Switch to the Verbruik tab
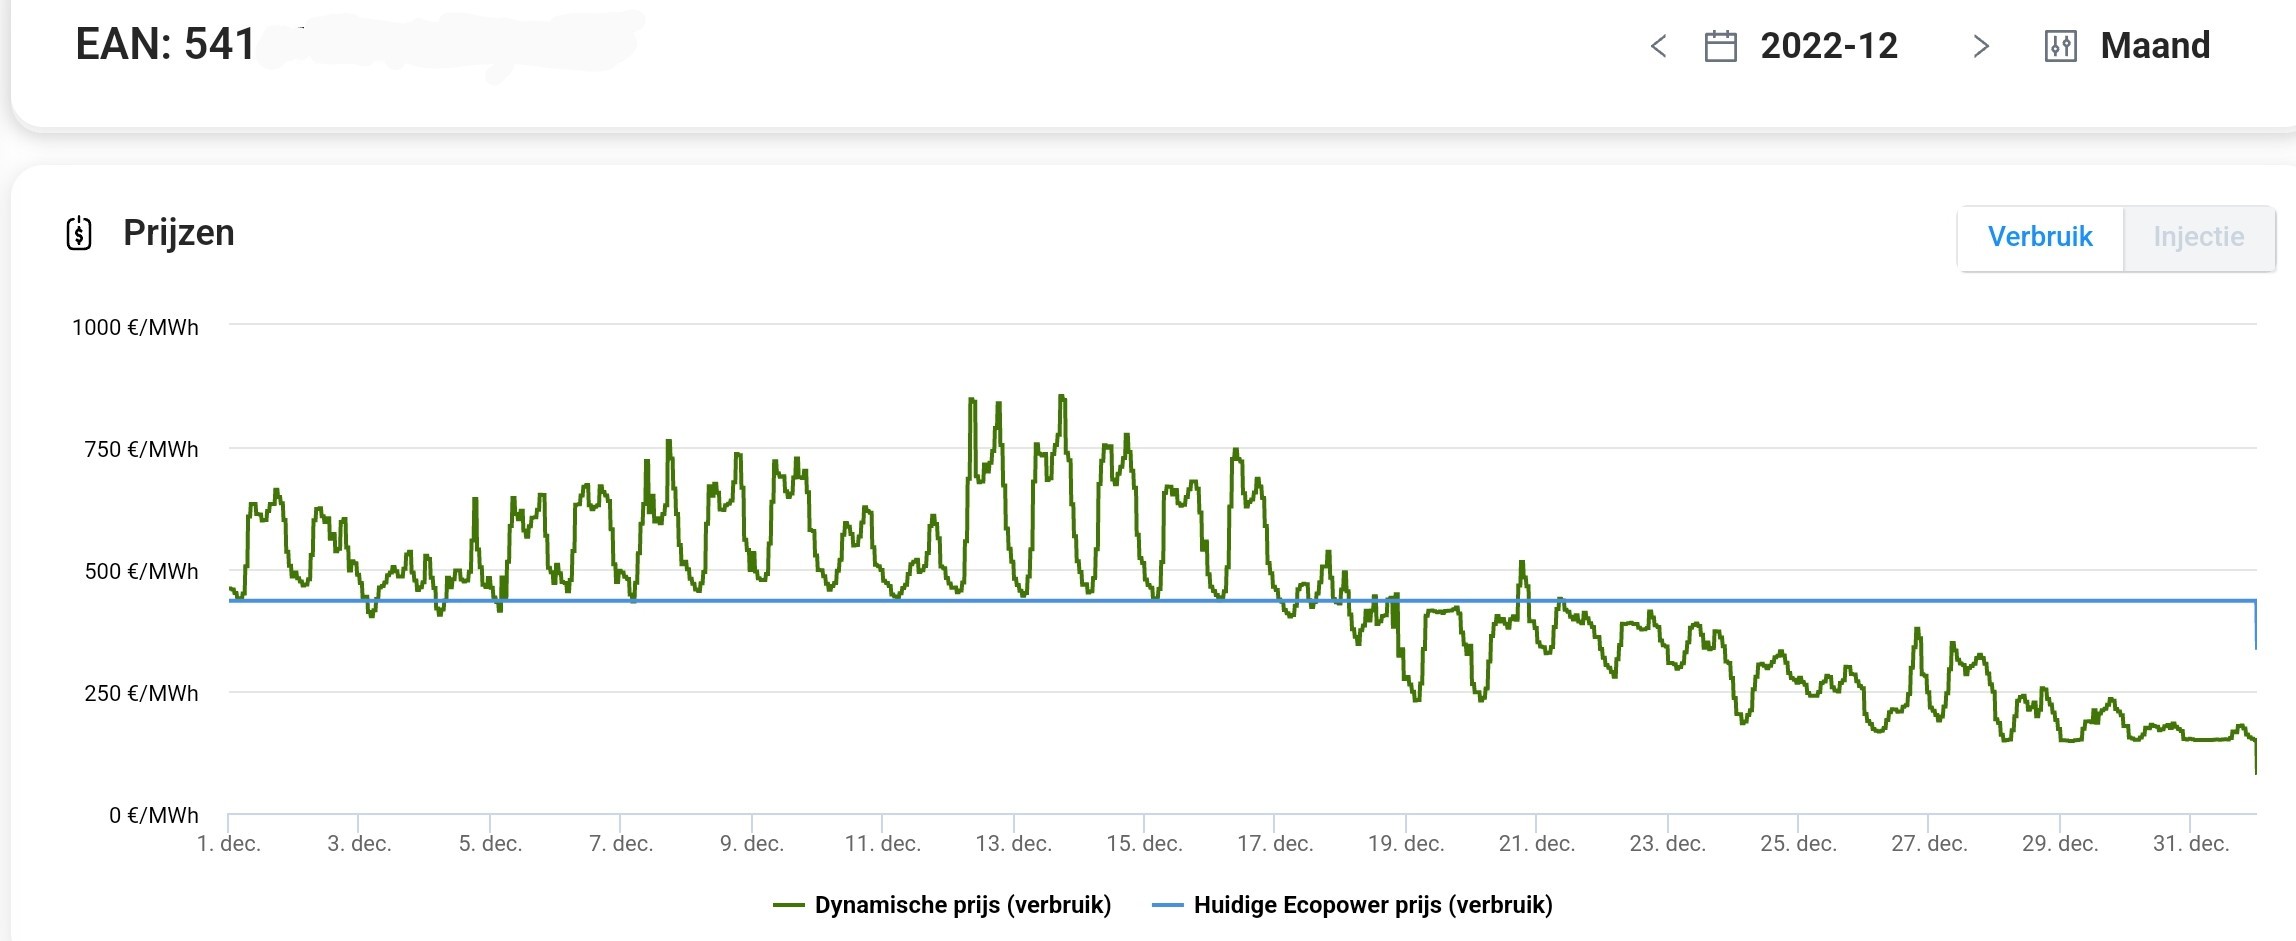Image resolution: width=2296 pixels, height=941 pixels. click(x=2039, y=237)
